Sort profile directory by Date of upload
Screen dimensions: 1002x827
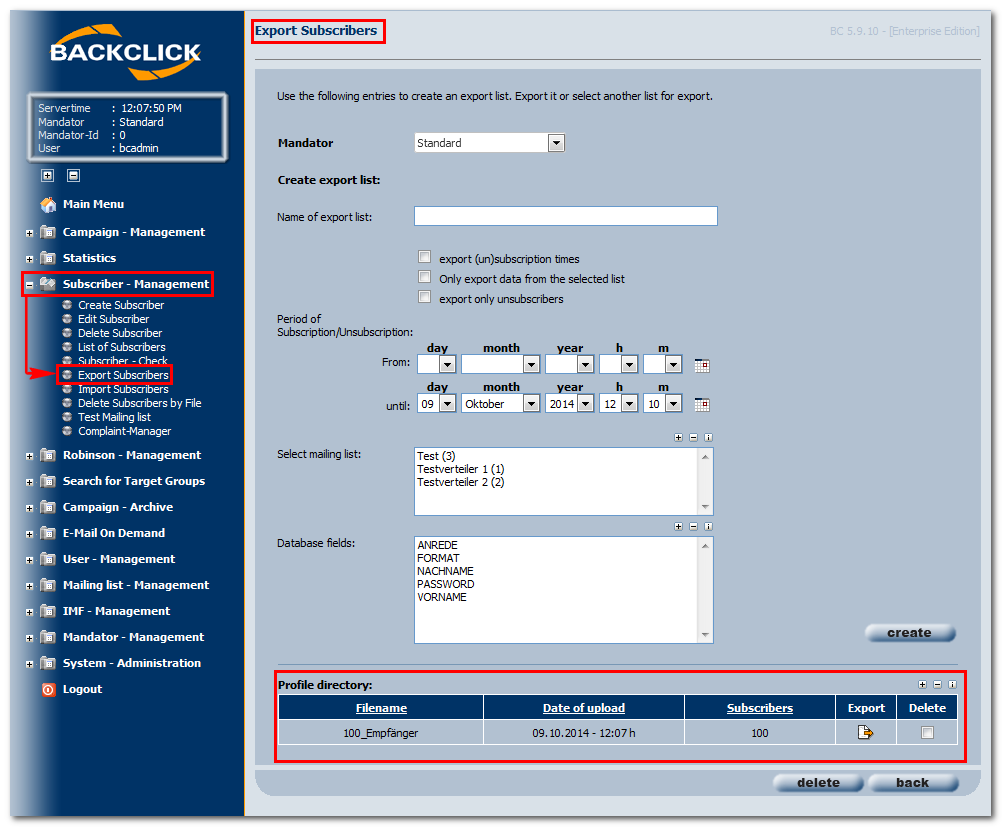click(x=583, y=708)
